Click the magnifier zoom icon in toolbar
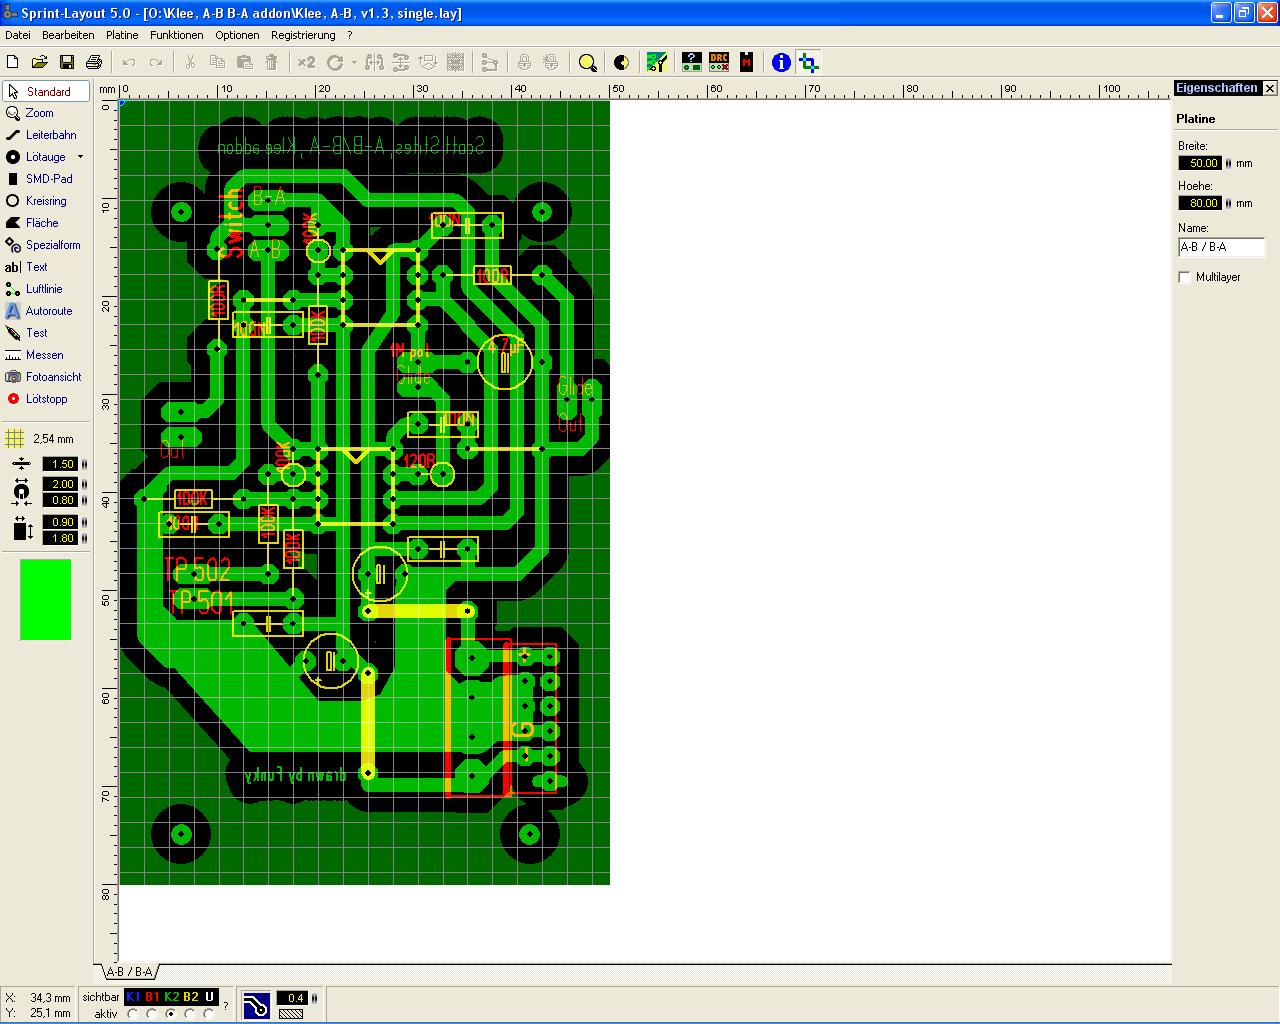This screenshot has width=1280, height=1024. pos(588,63)
